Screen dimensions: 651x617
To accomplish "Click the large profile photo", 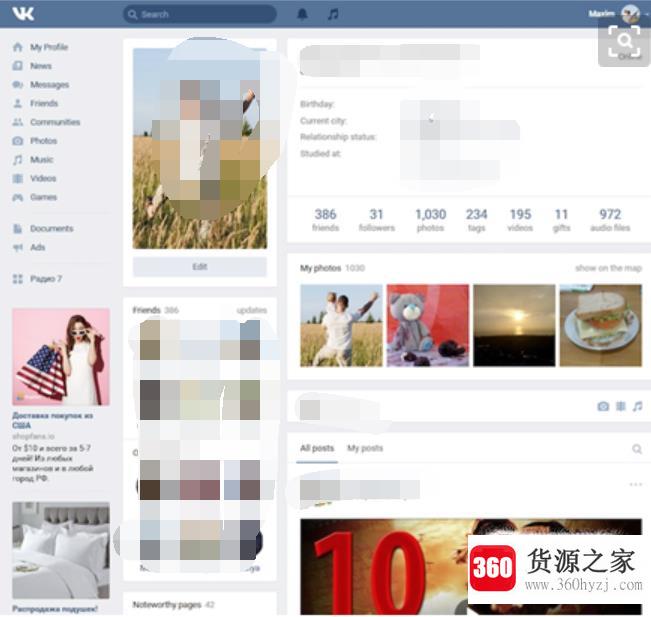I will click(x=200, y=148).
